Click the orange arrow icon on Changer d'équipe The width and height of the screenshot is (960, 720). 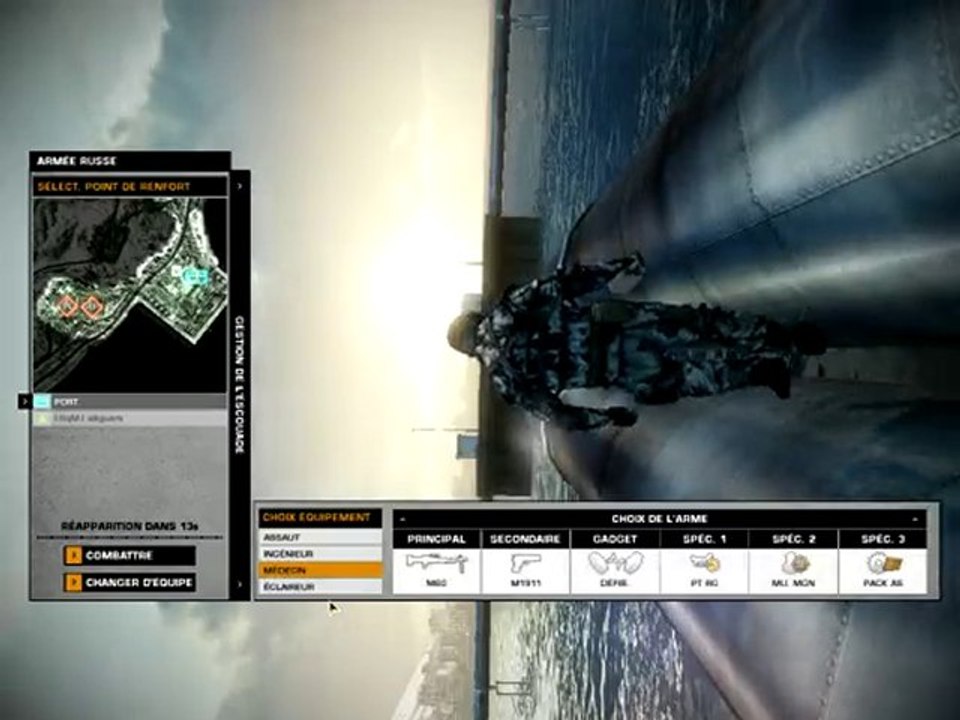(73, 582)
